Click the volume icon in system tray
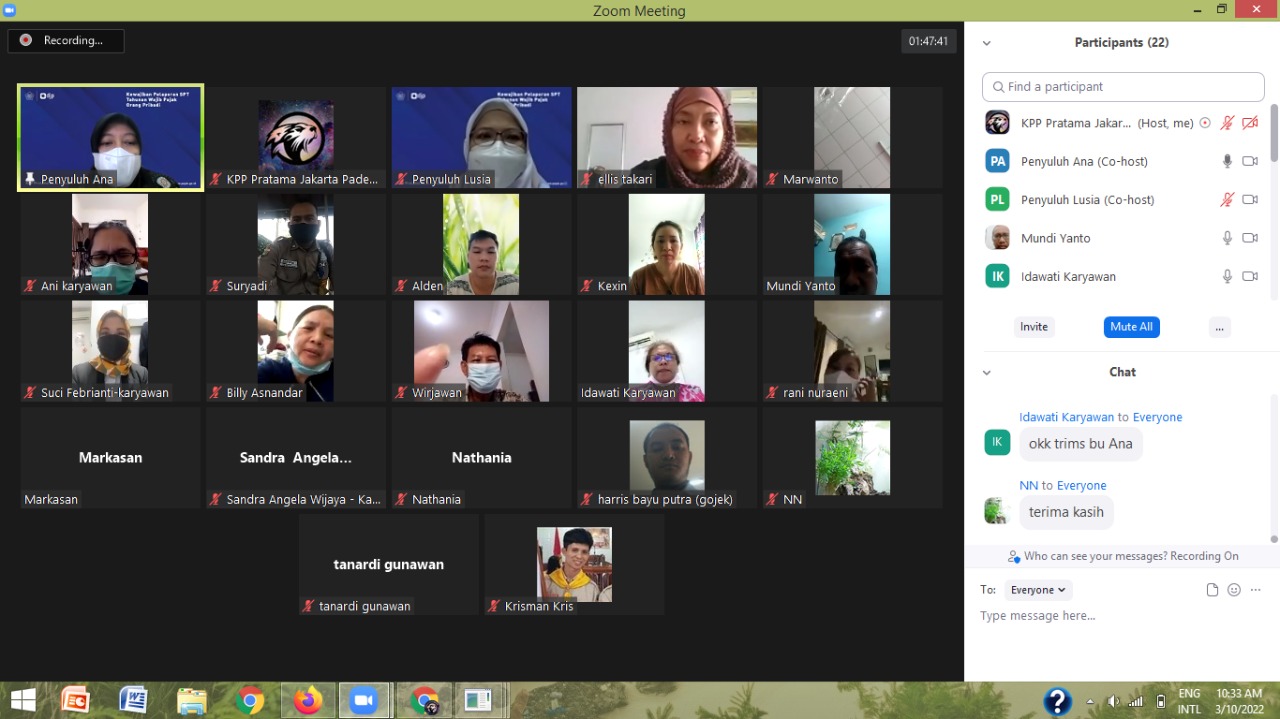This screenshot has height=719, width=1280. 1113,701
